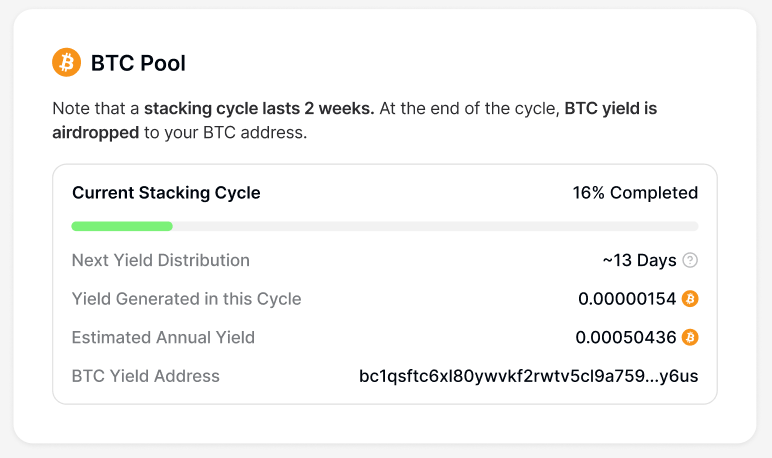
Task: Click the BTC Pool heading
Action: tap(138, 63)
